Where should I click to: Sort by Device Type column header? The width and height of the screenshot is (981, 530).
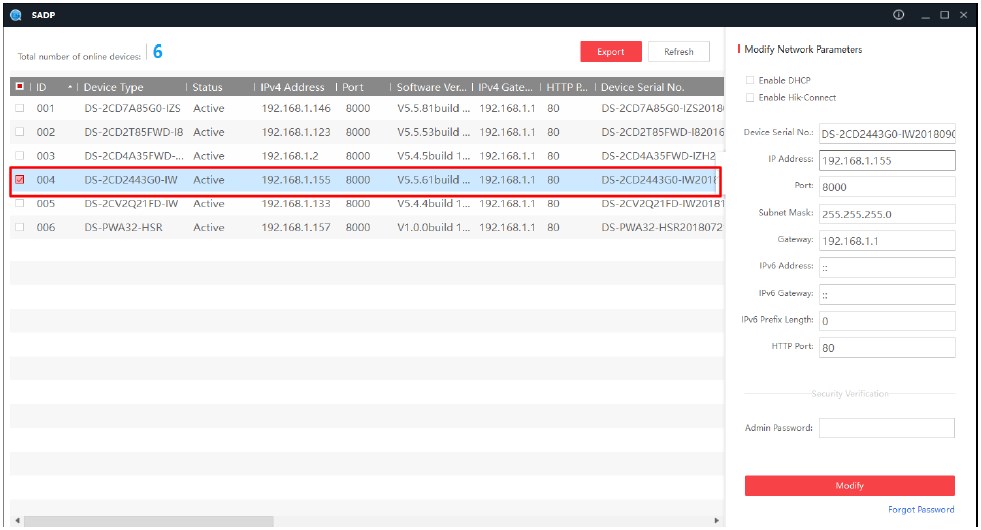[x=114, y=87]
